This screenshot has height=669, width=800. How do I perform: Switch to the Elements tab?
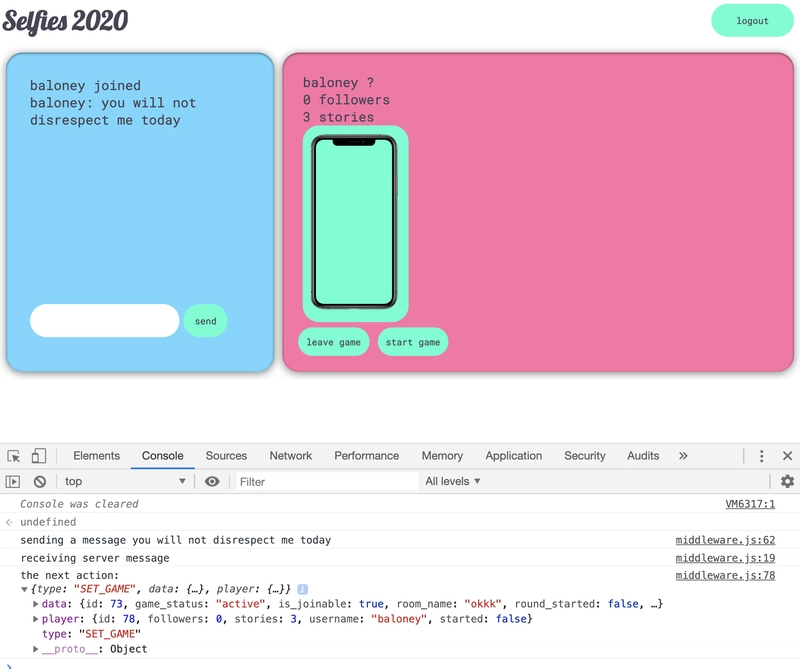coord(96,456)
